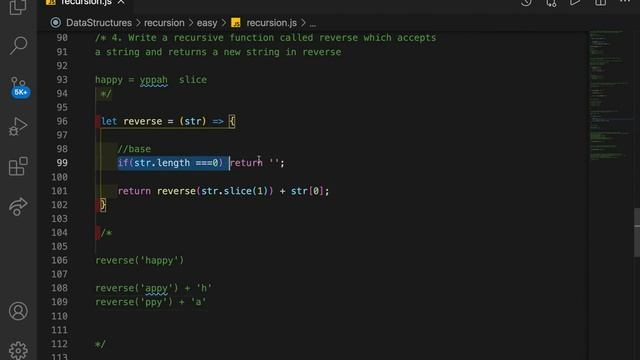Click the vertical scrollbar thumb
640x360 pixels.
pyautogui.click(x=637, y=232)
